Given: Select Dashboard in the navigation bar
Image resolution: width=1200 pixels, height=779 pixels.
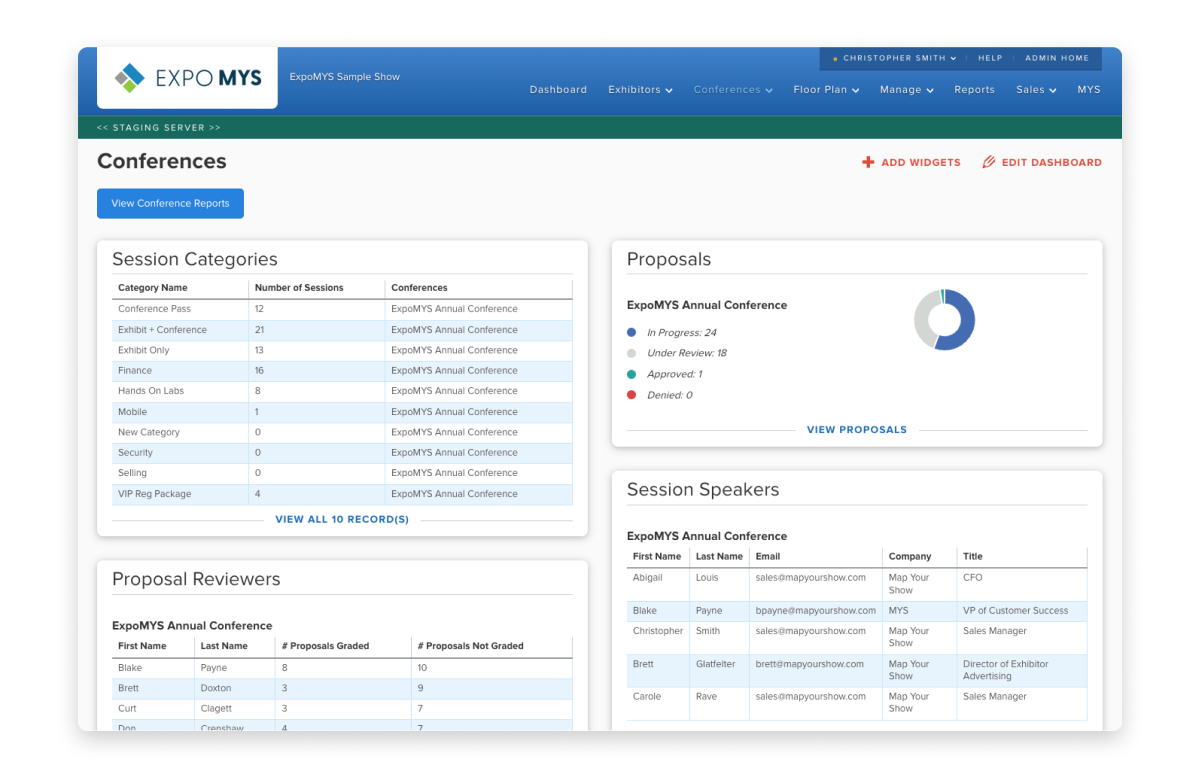Looking at the screenshot, I should pos(558,90).
